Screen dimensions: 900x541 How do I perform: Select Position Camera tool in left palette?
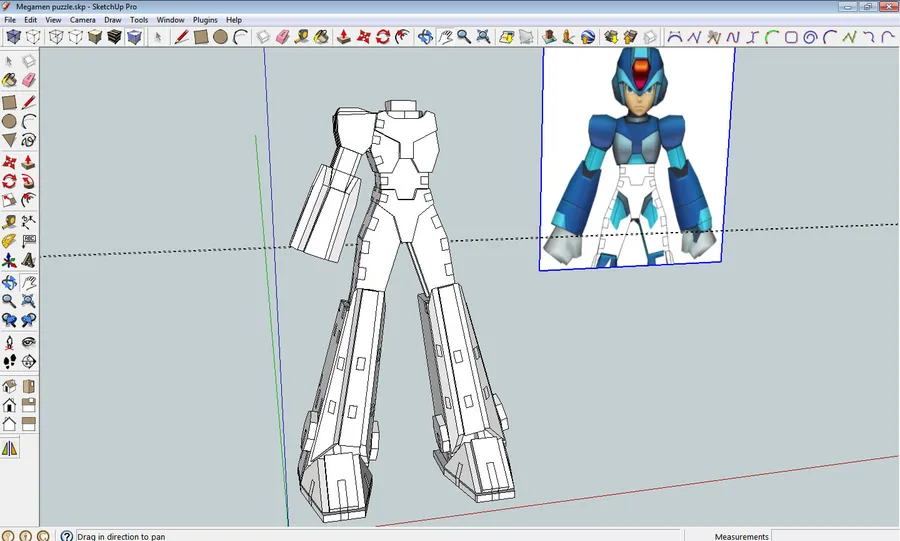[x=9, y=342]
